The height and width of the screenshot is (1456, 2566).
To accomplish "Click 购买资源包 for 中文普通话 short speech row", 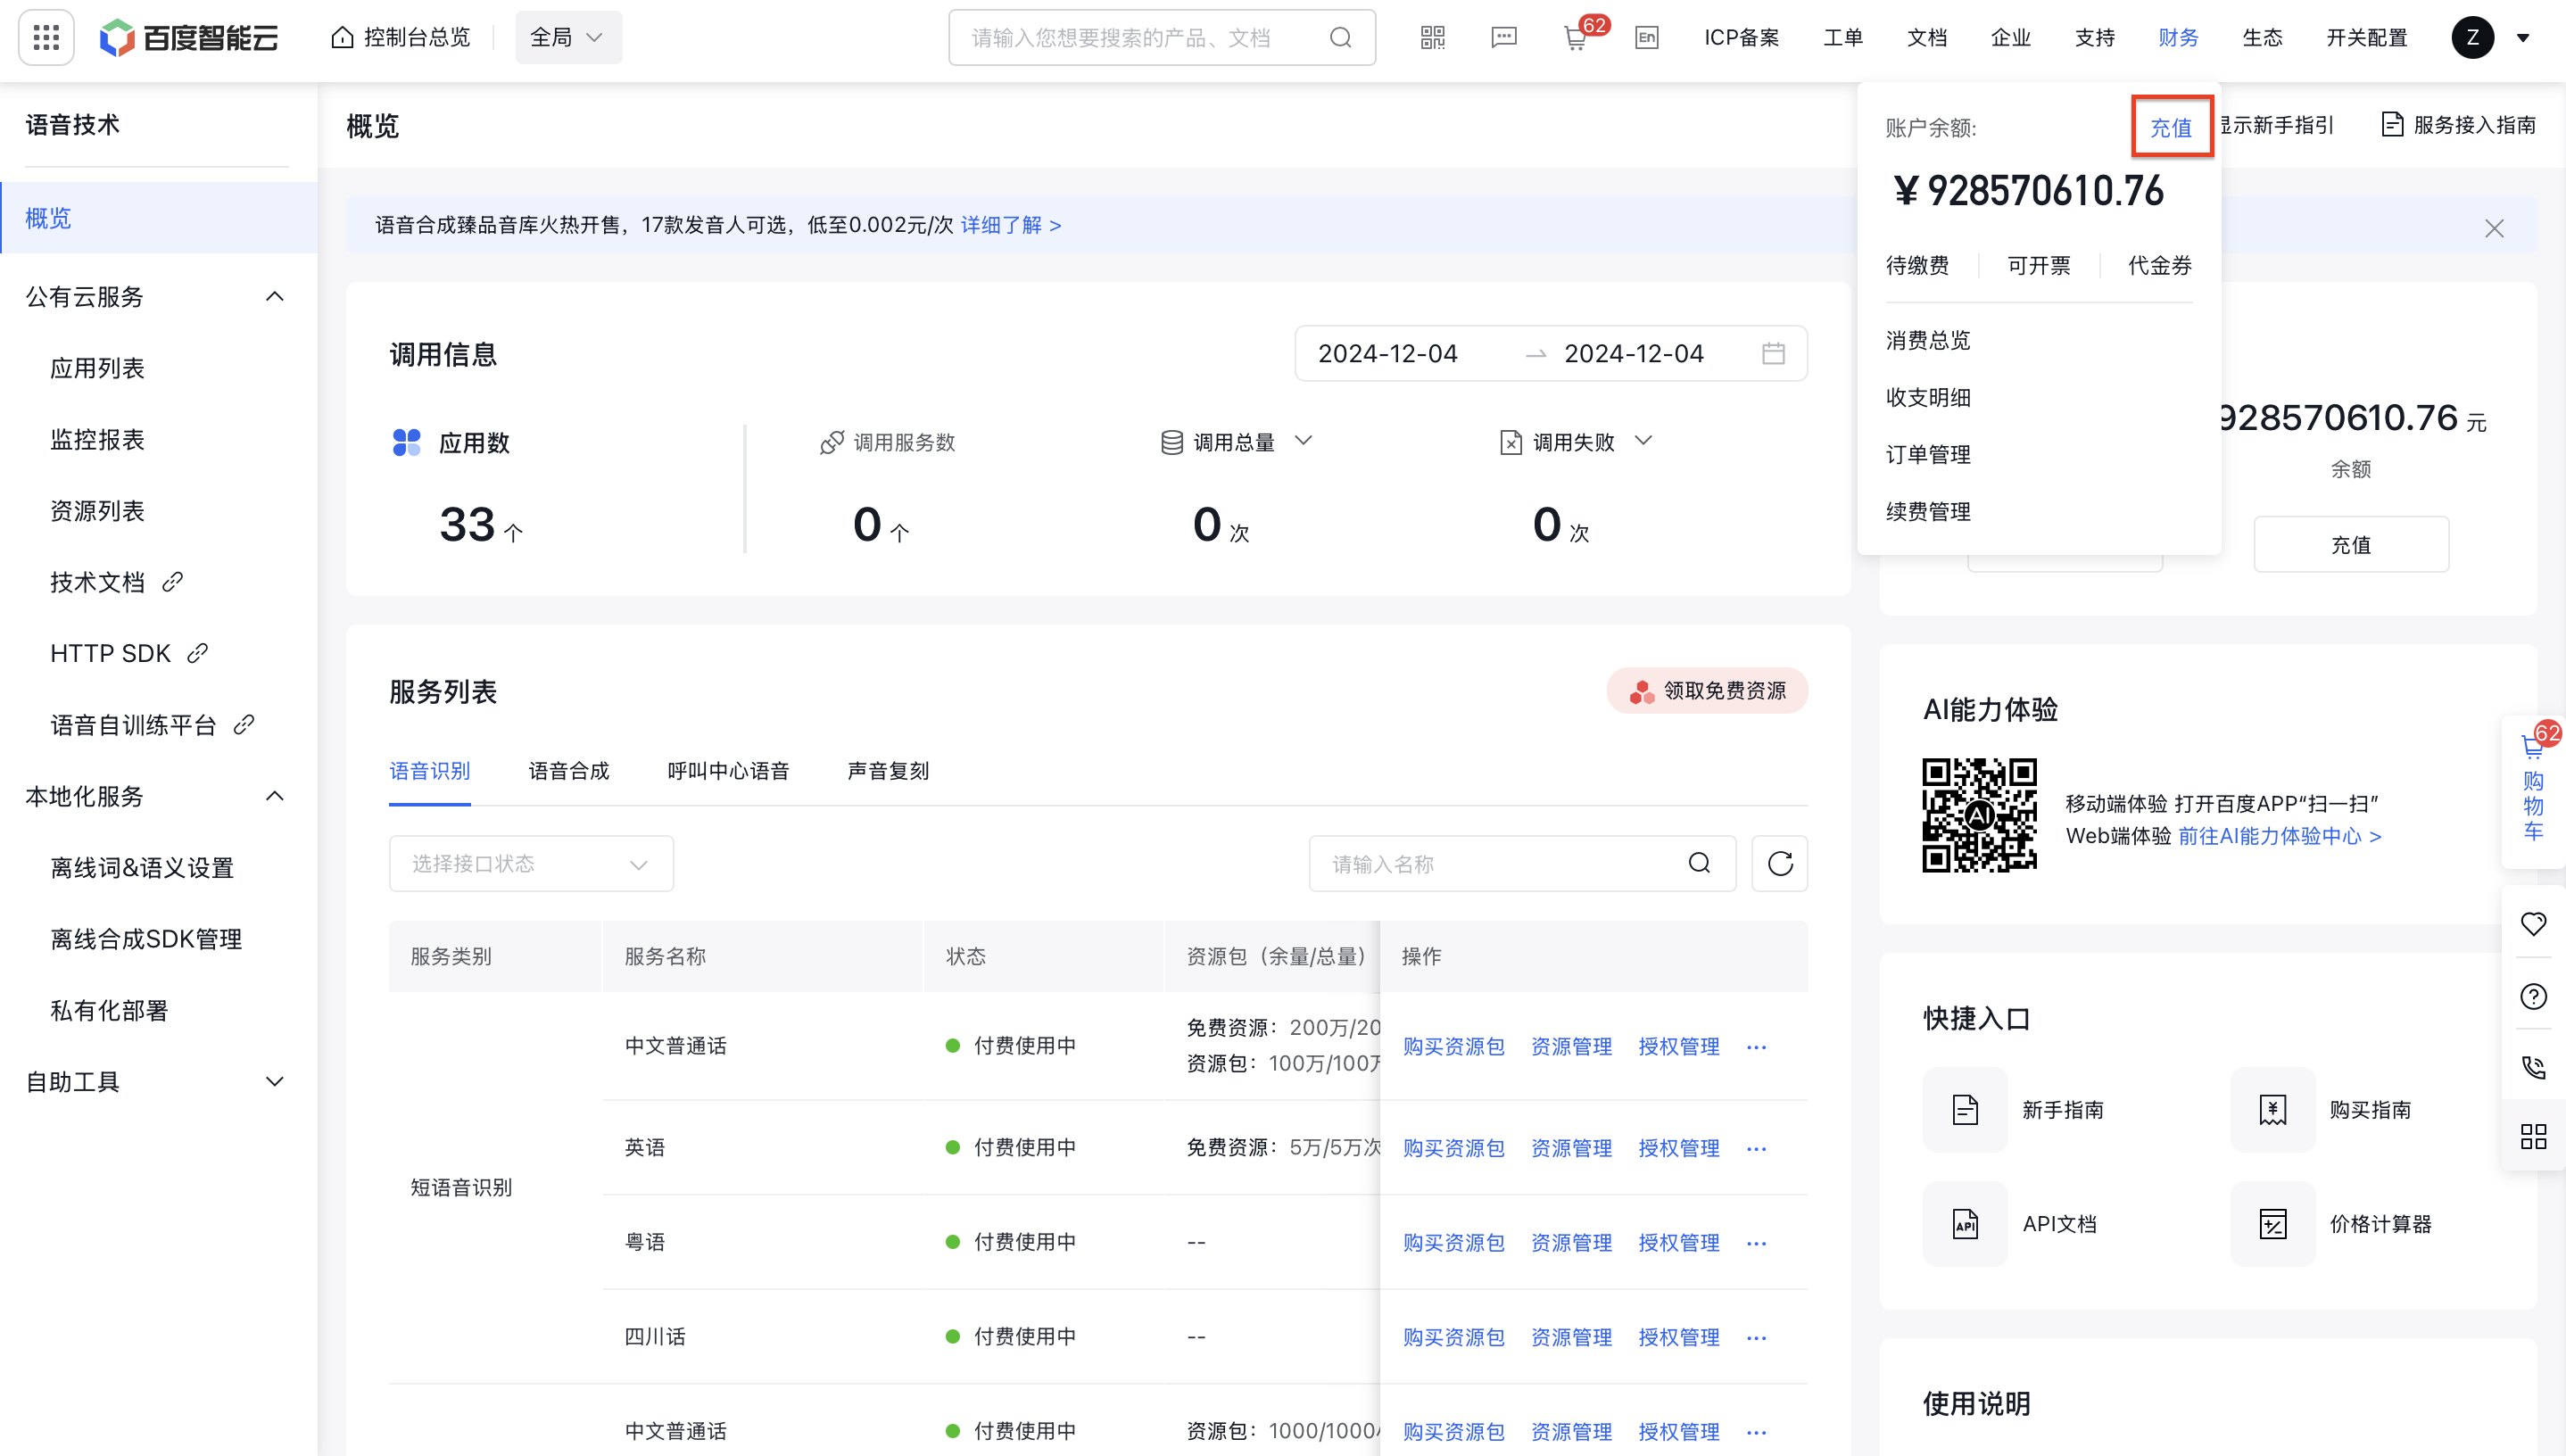I will pos(1453,1046).
